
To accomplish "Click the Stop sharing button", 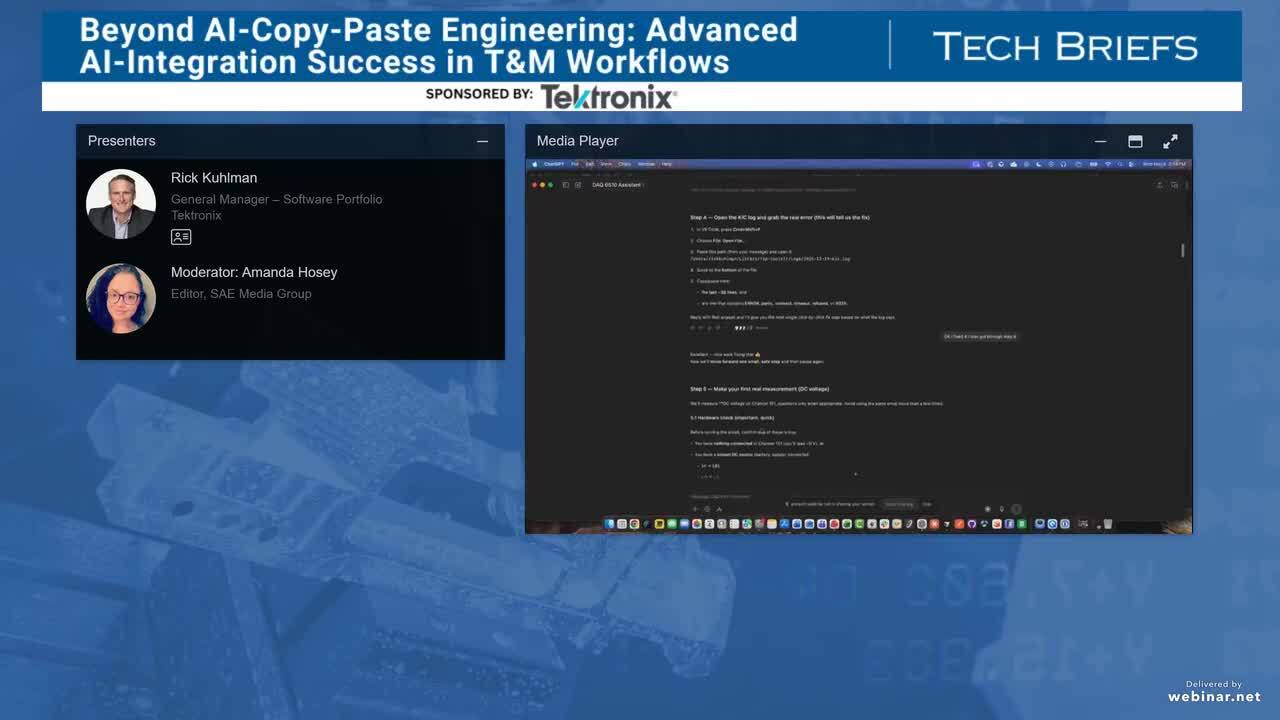I will click(x=901, y=505).
